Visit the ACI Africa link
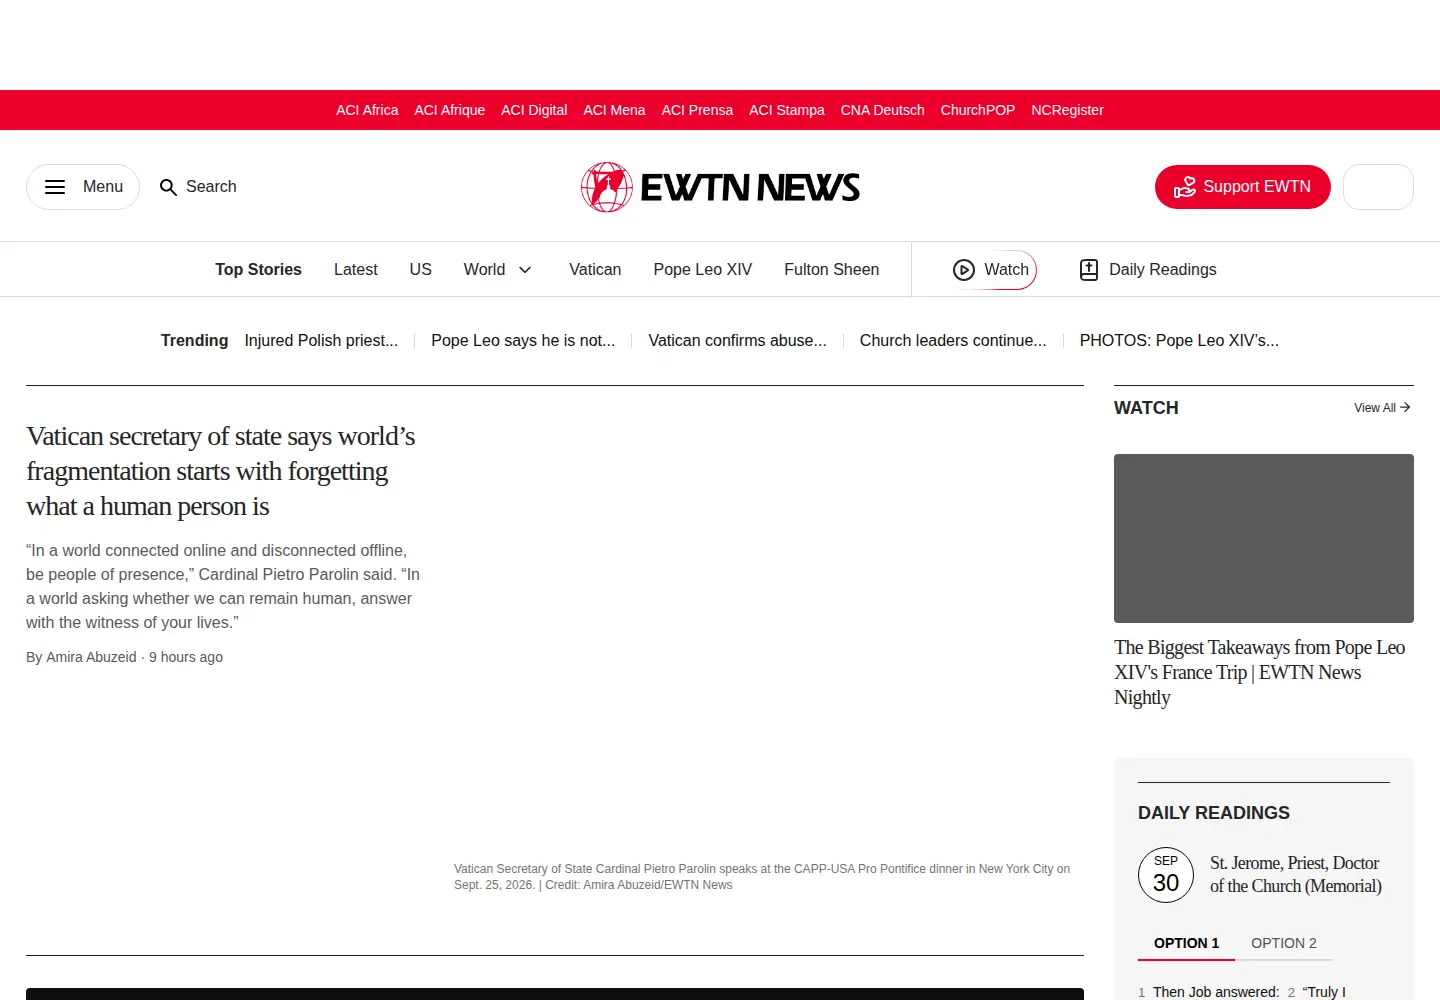 click(x=367, y=110)
